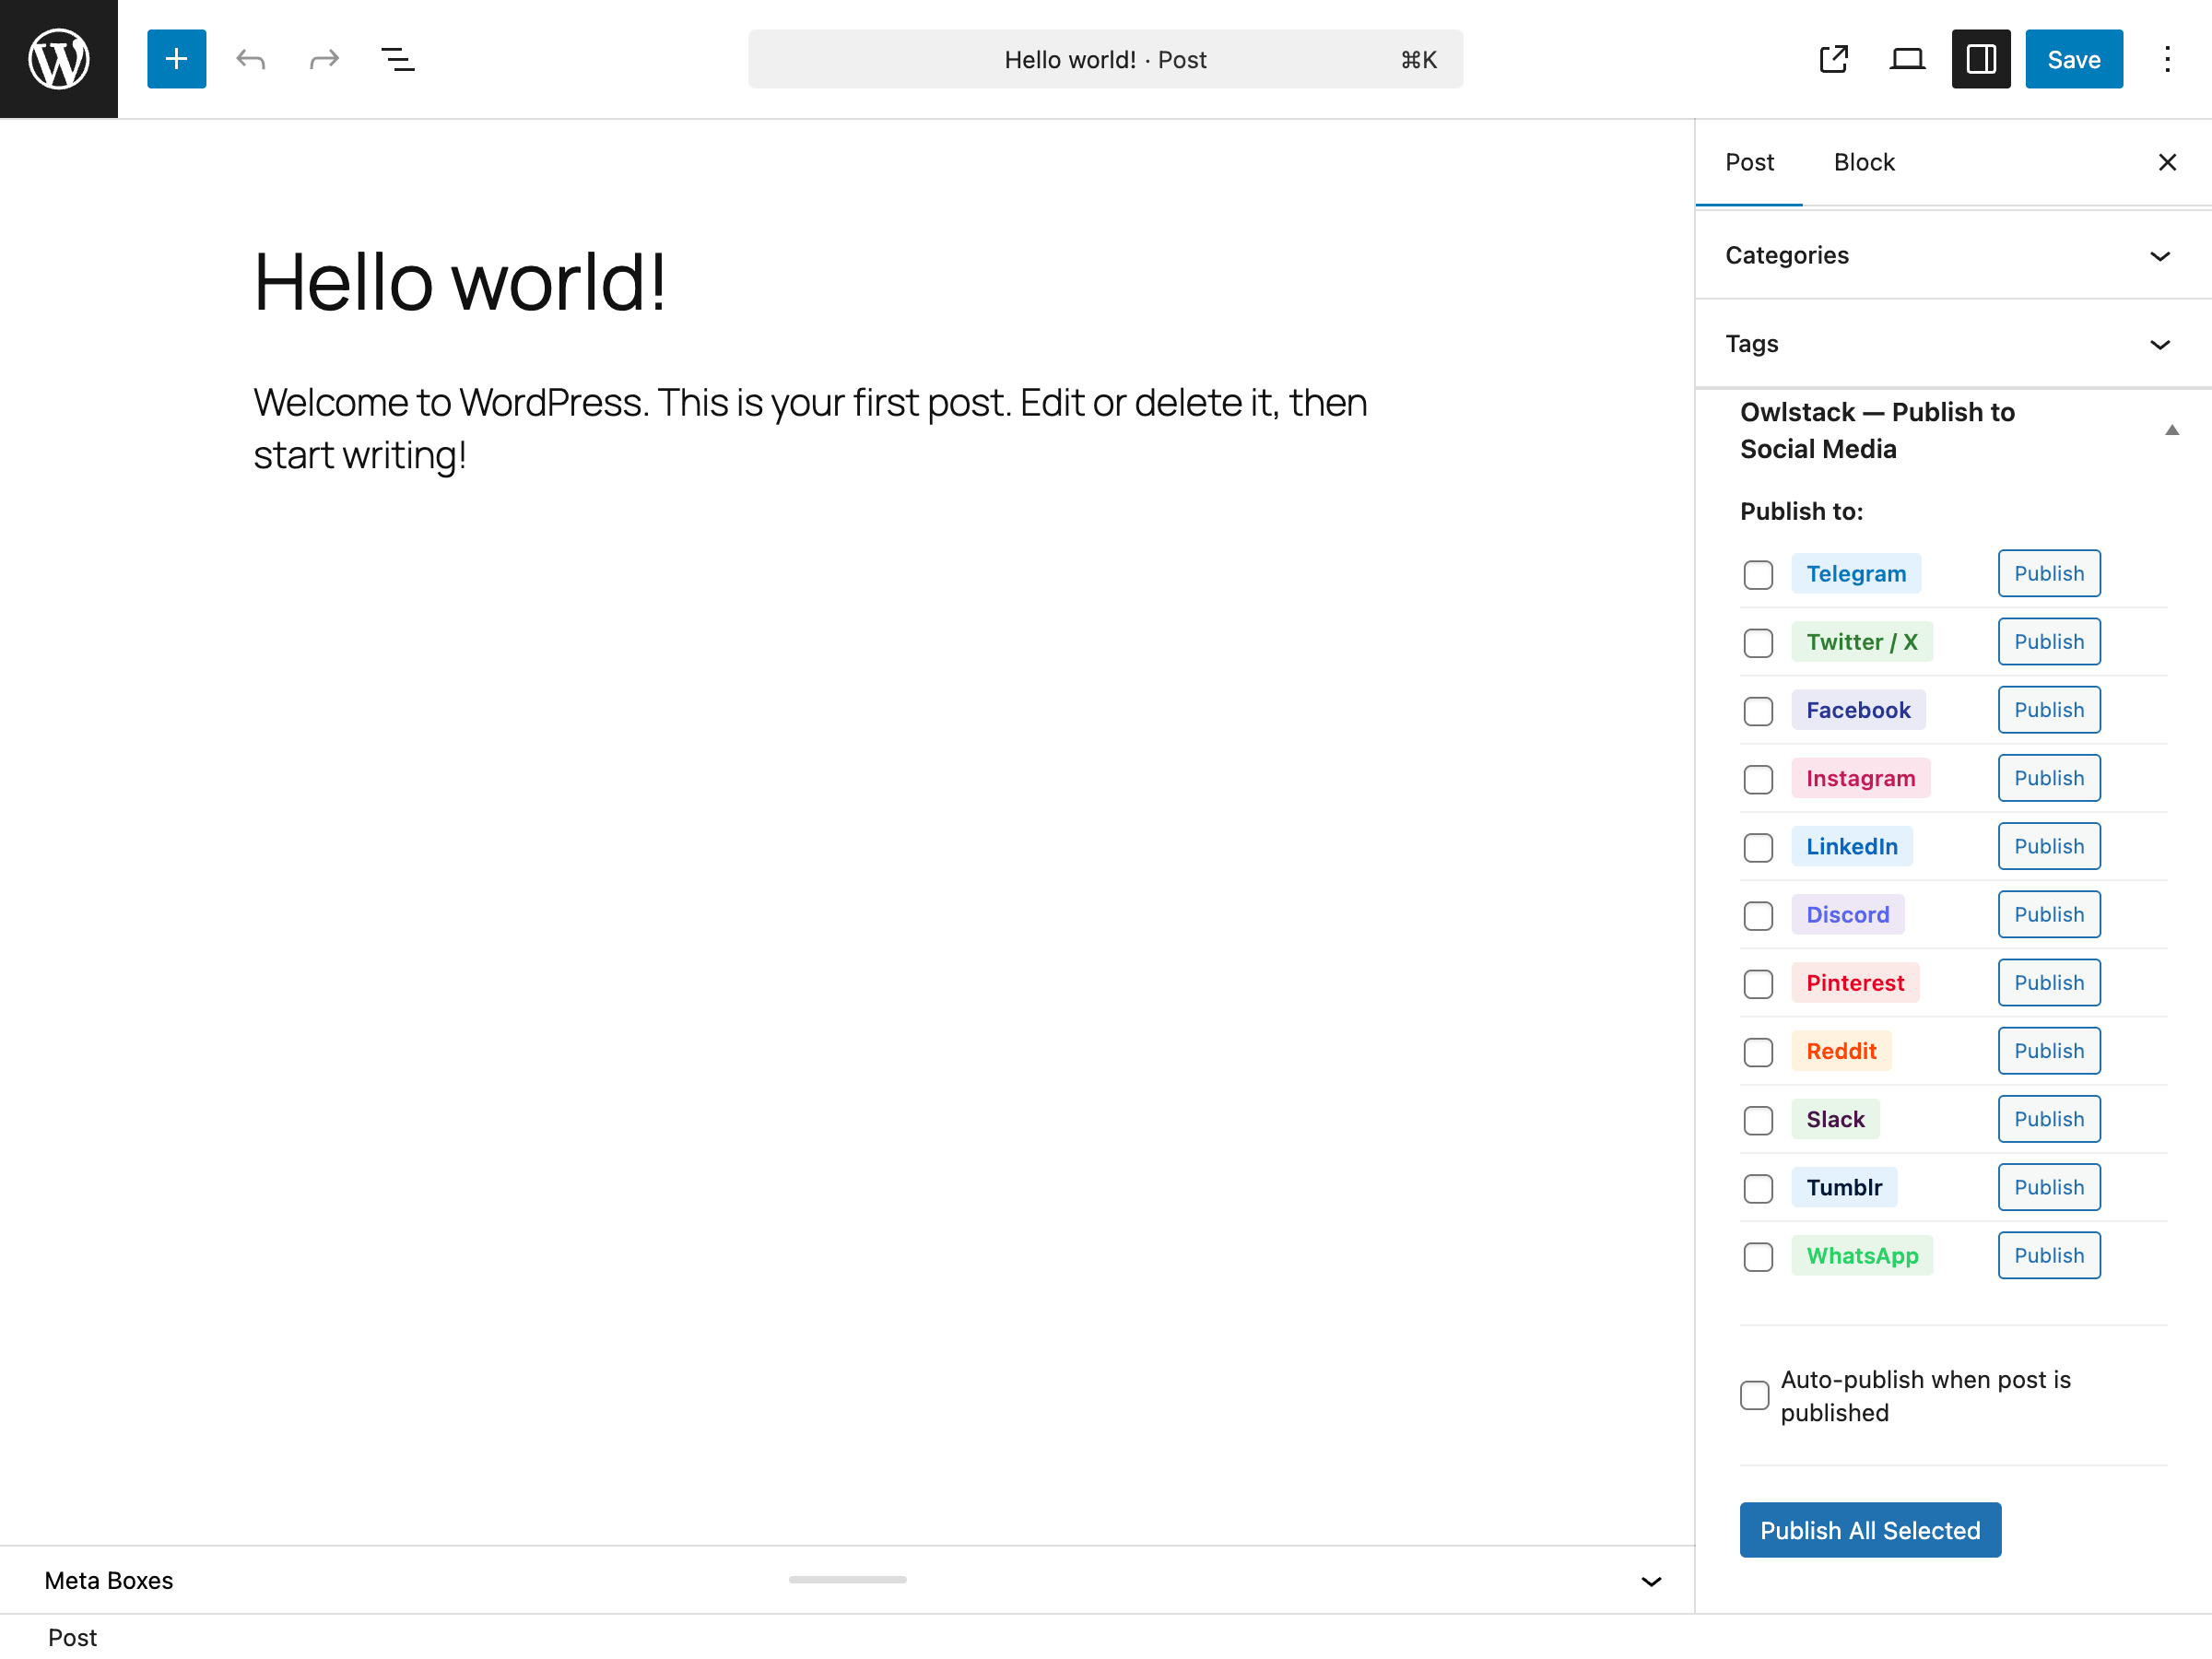Screen dimensions: 2212x1659
Task: Click the device preview laptop icon
Action: click(x=1907, y=59)
